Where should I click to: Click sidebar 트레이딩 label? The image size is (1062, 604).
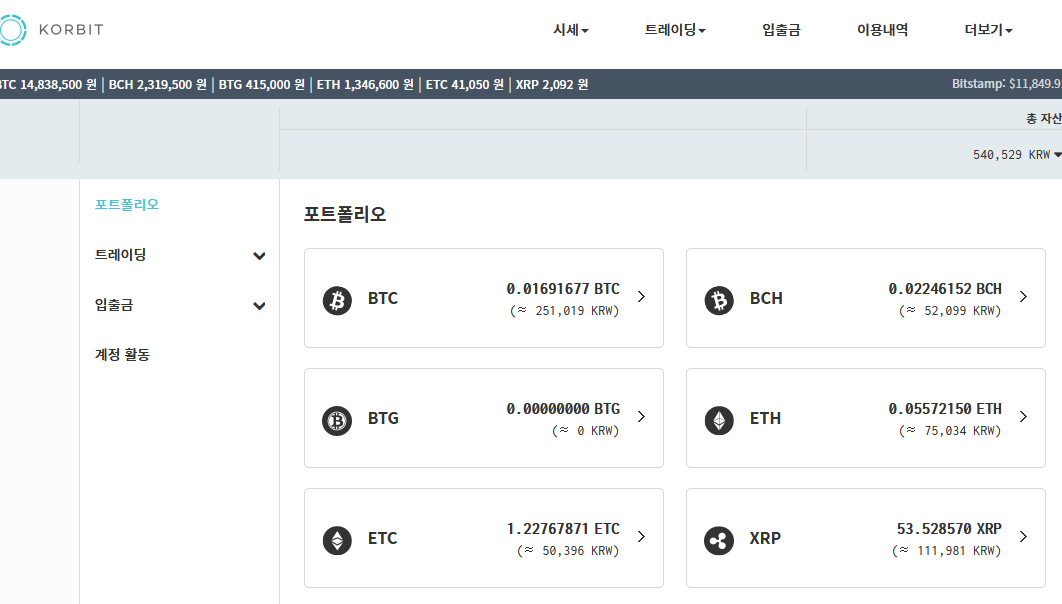point(121,255)
